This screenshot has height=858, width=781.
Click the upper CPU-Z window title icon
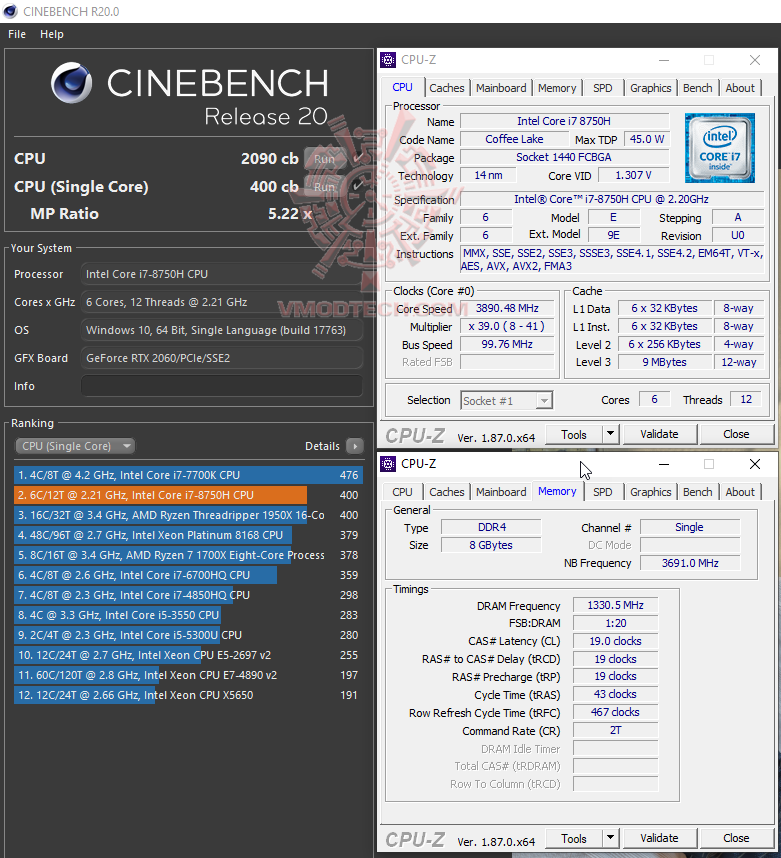click(x=388, y=60)
